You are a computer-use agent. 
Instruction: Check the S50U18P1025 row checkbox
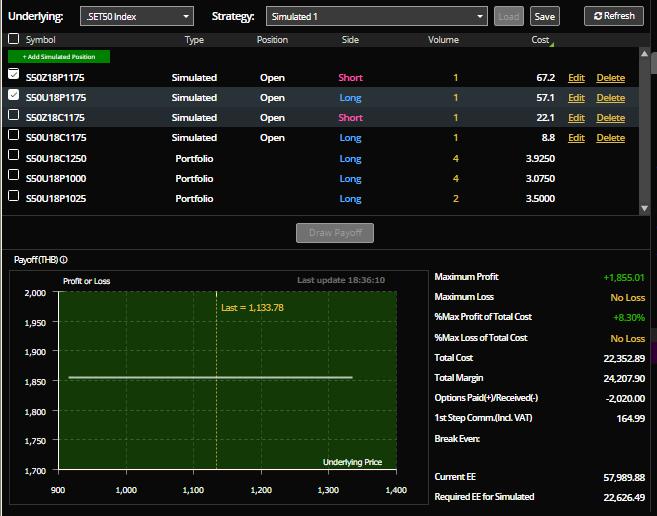point(13,195)
